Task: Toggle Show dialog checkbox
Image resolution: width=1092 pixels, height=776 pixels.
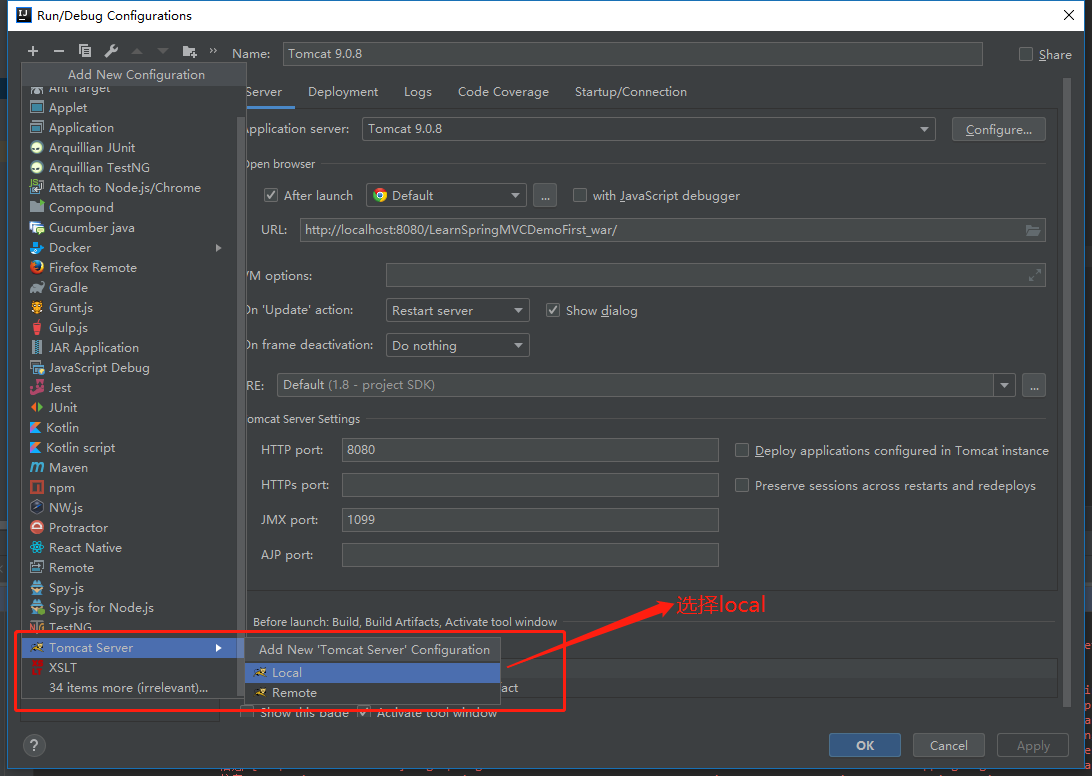Action: tap(553, 311)
